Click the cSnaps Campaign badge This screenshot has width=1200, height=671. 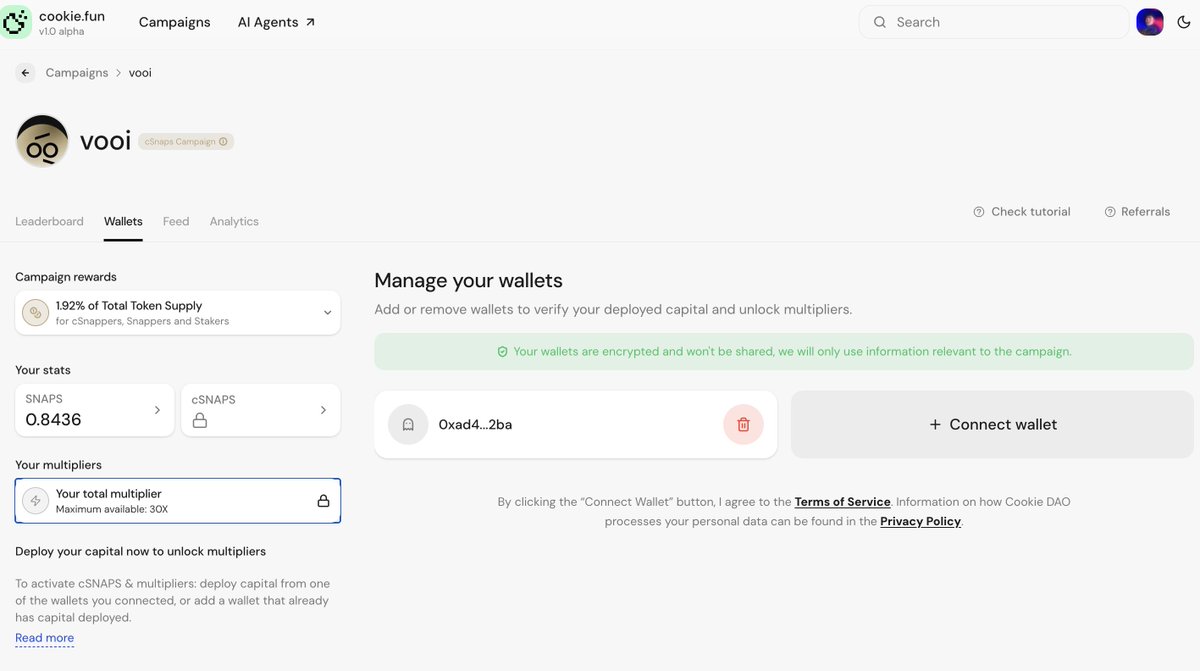click(186, 142)
